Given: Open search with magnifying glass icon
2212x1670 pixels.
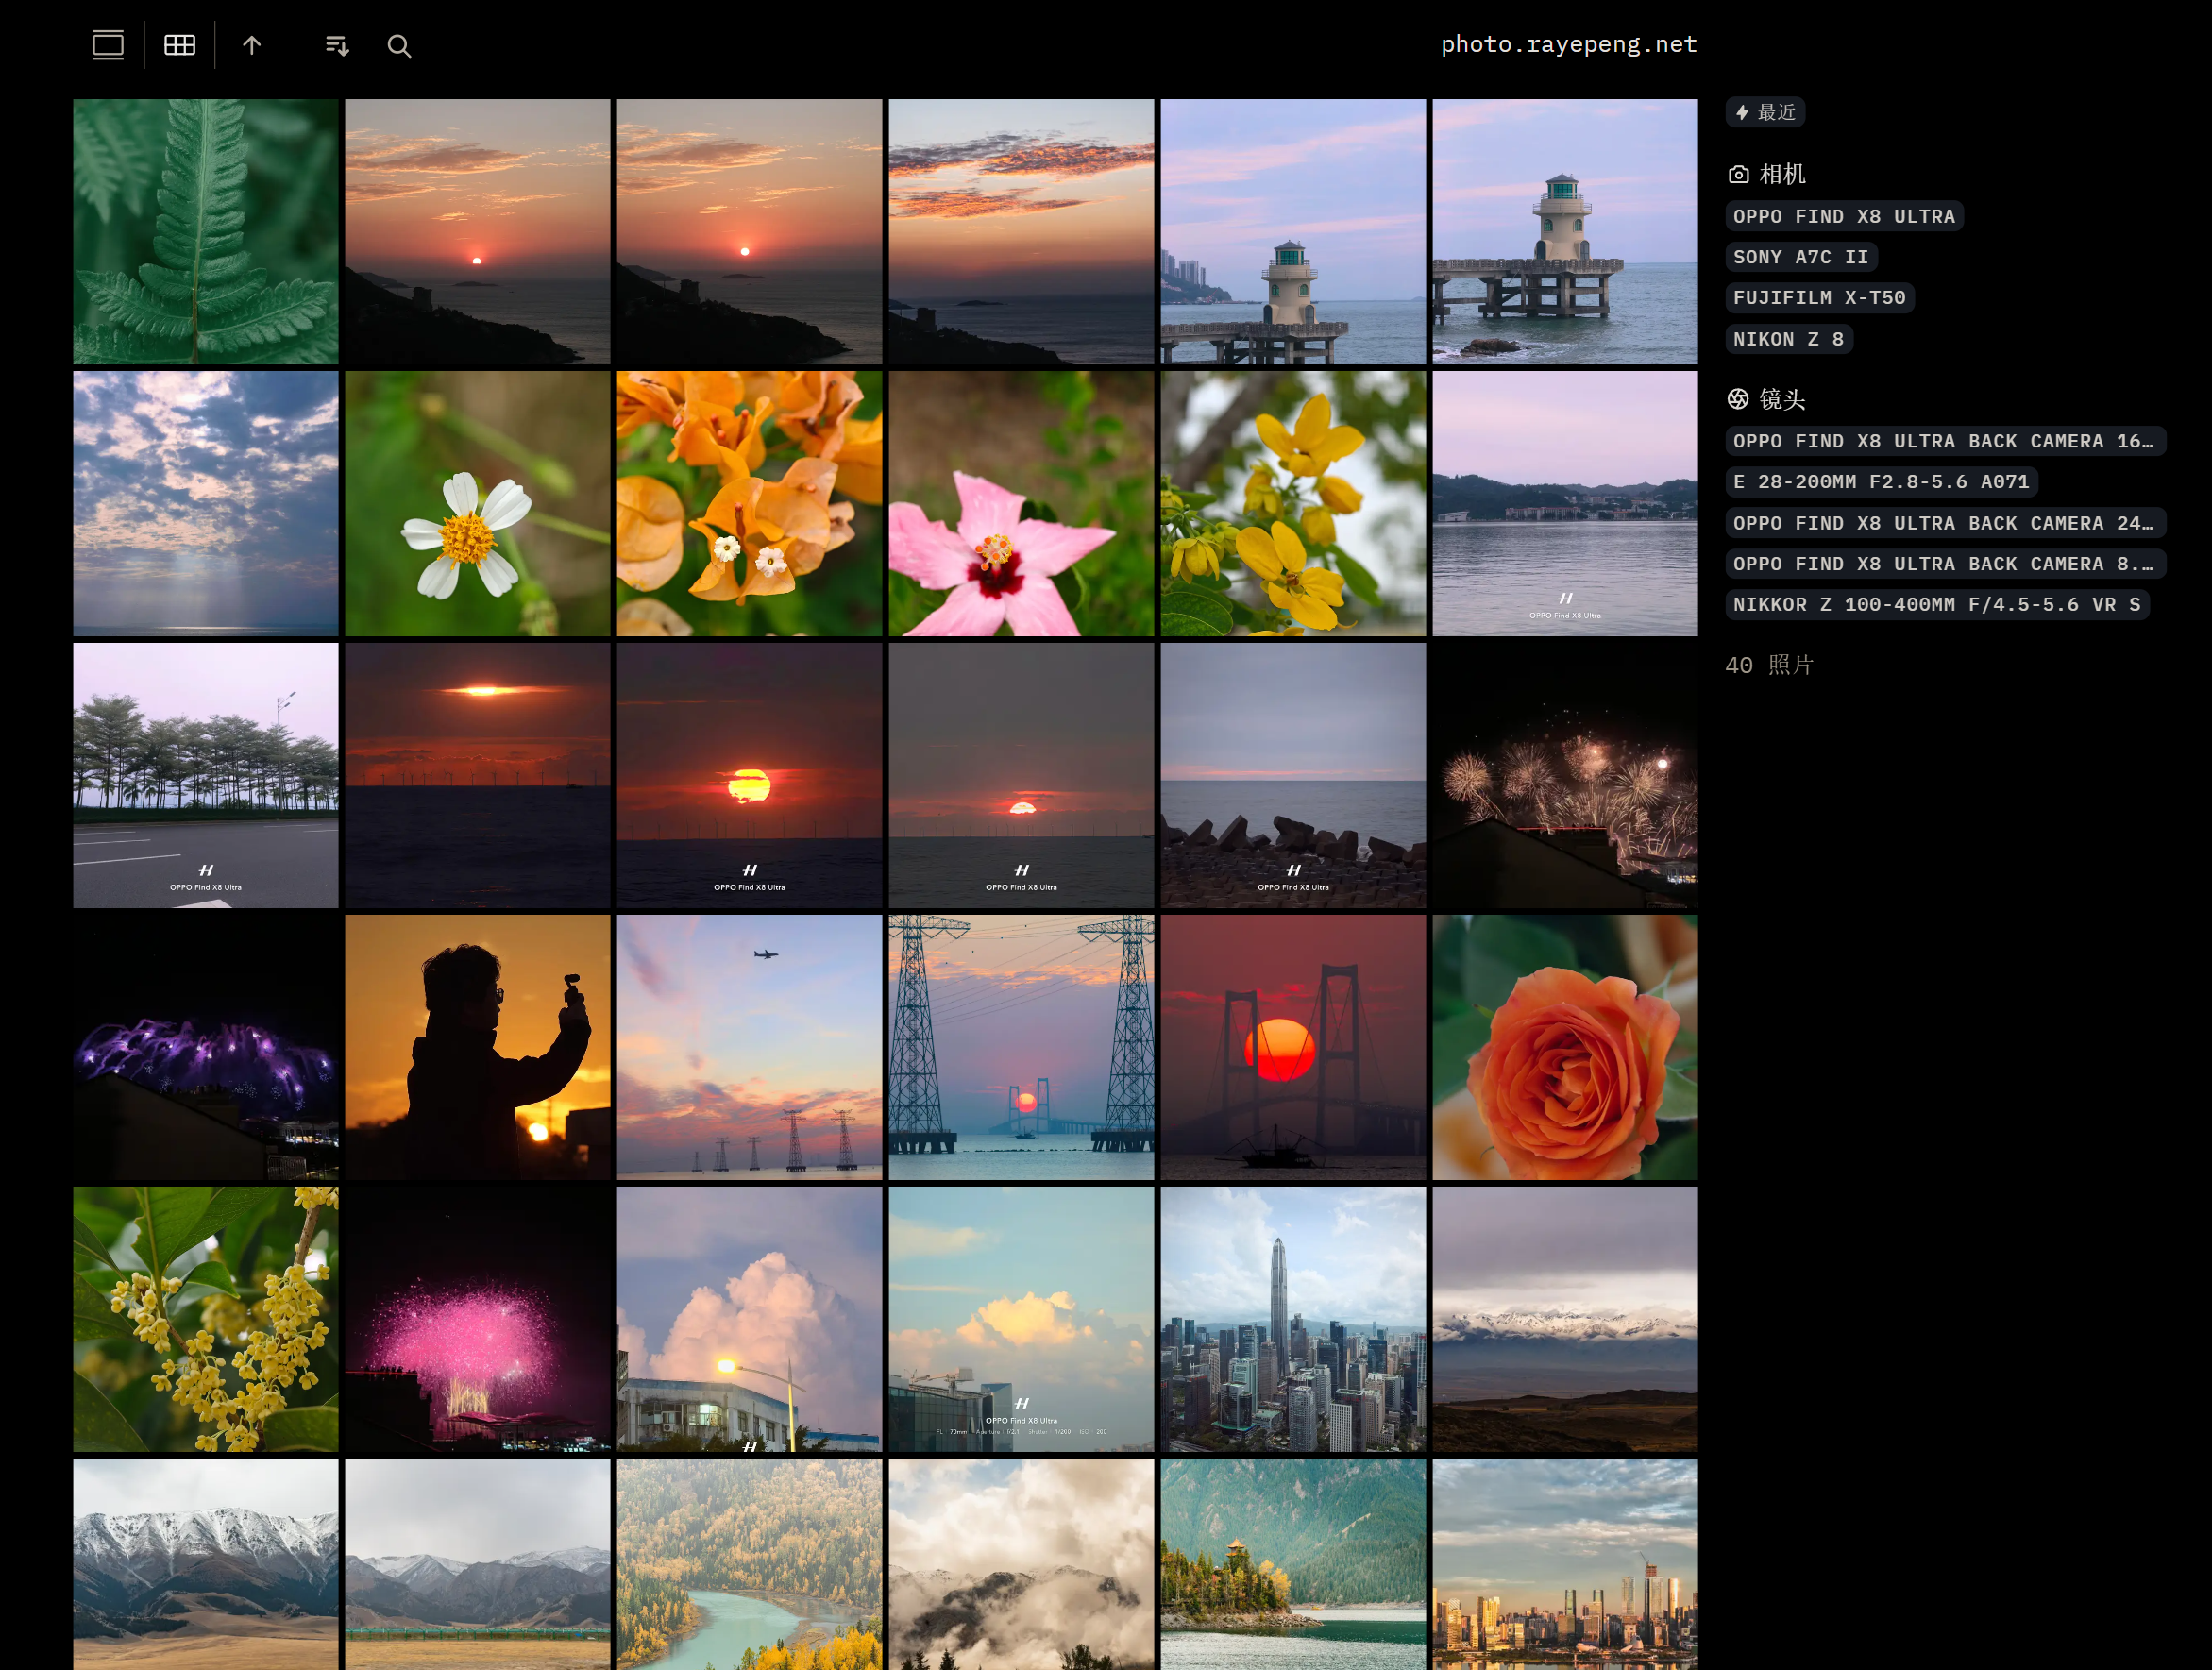Looking at the screenshot, I should [399, 46].
